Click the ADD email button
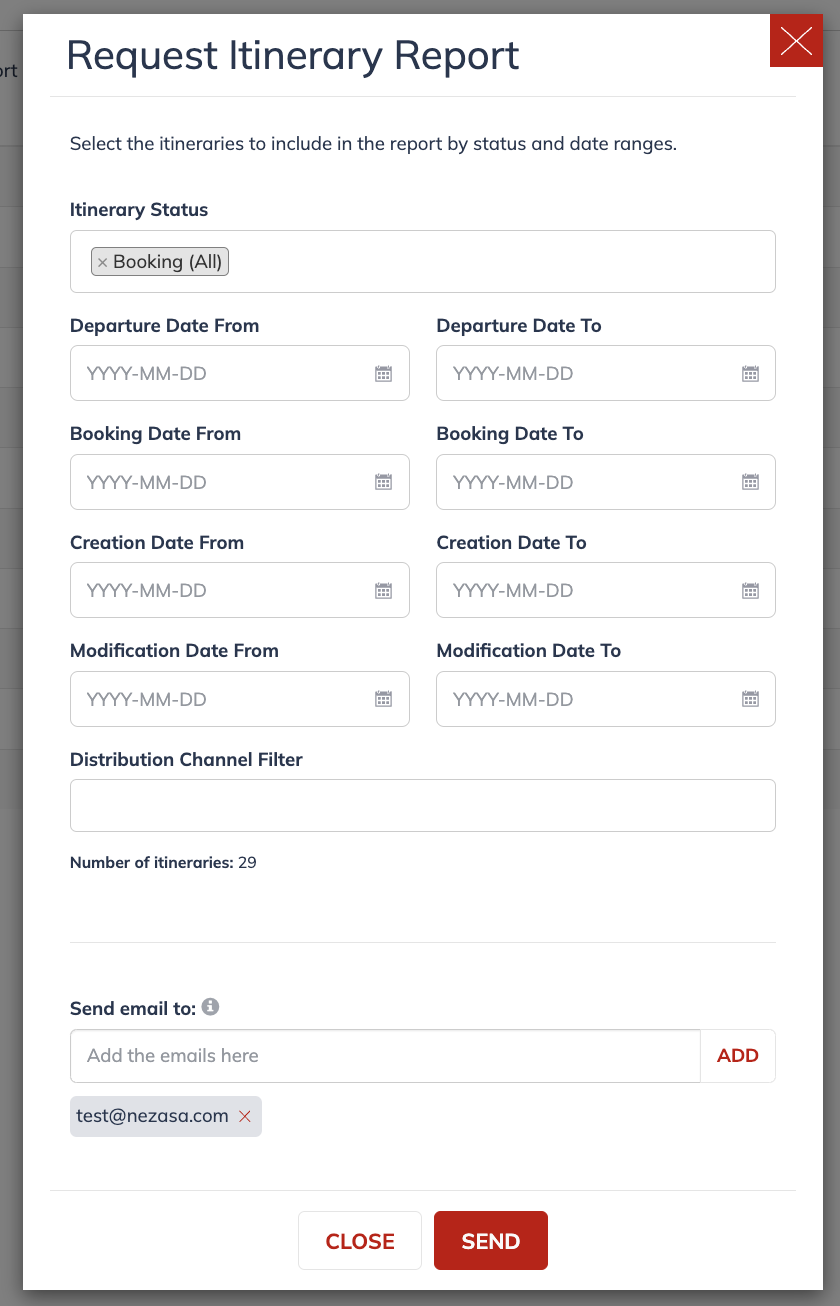The width and height of the screenshot is (840, 1306). tap(738, 1056)
